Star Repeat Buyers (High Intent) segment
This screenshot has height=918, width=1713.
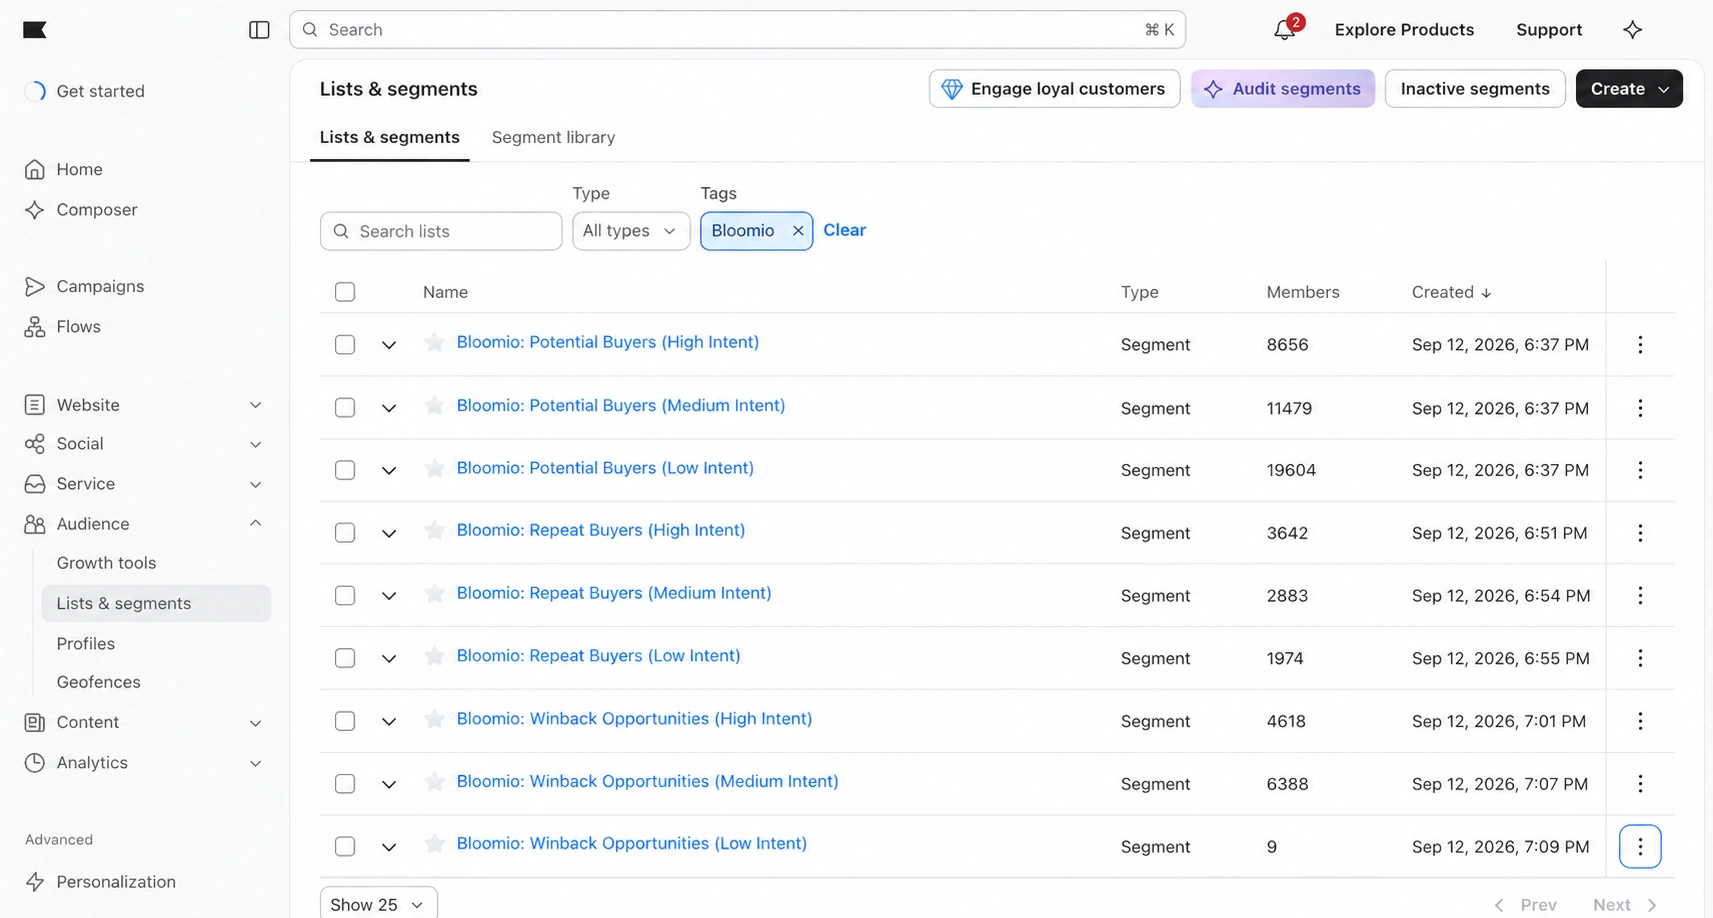(x=434, y=531)
